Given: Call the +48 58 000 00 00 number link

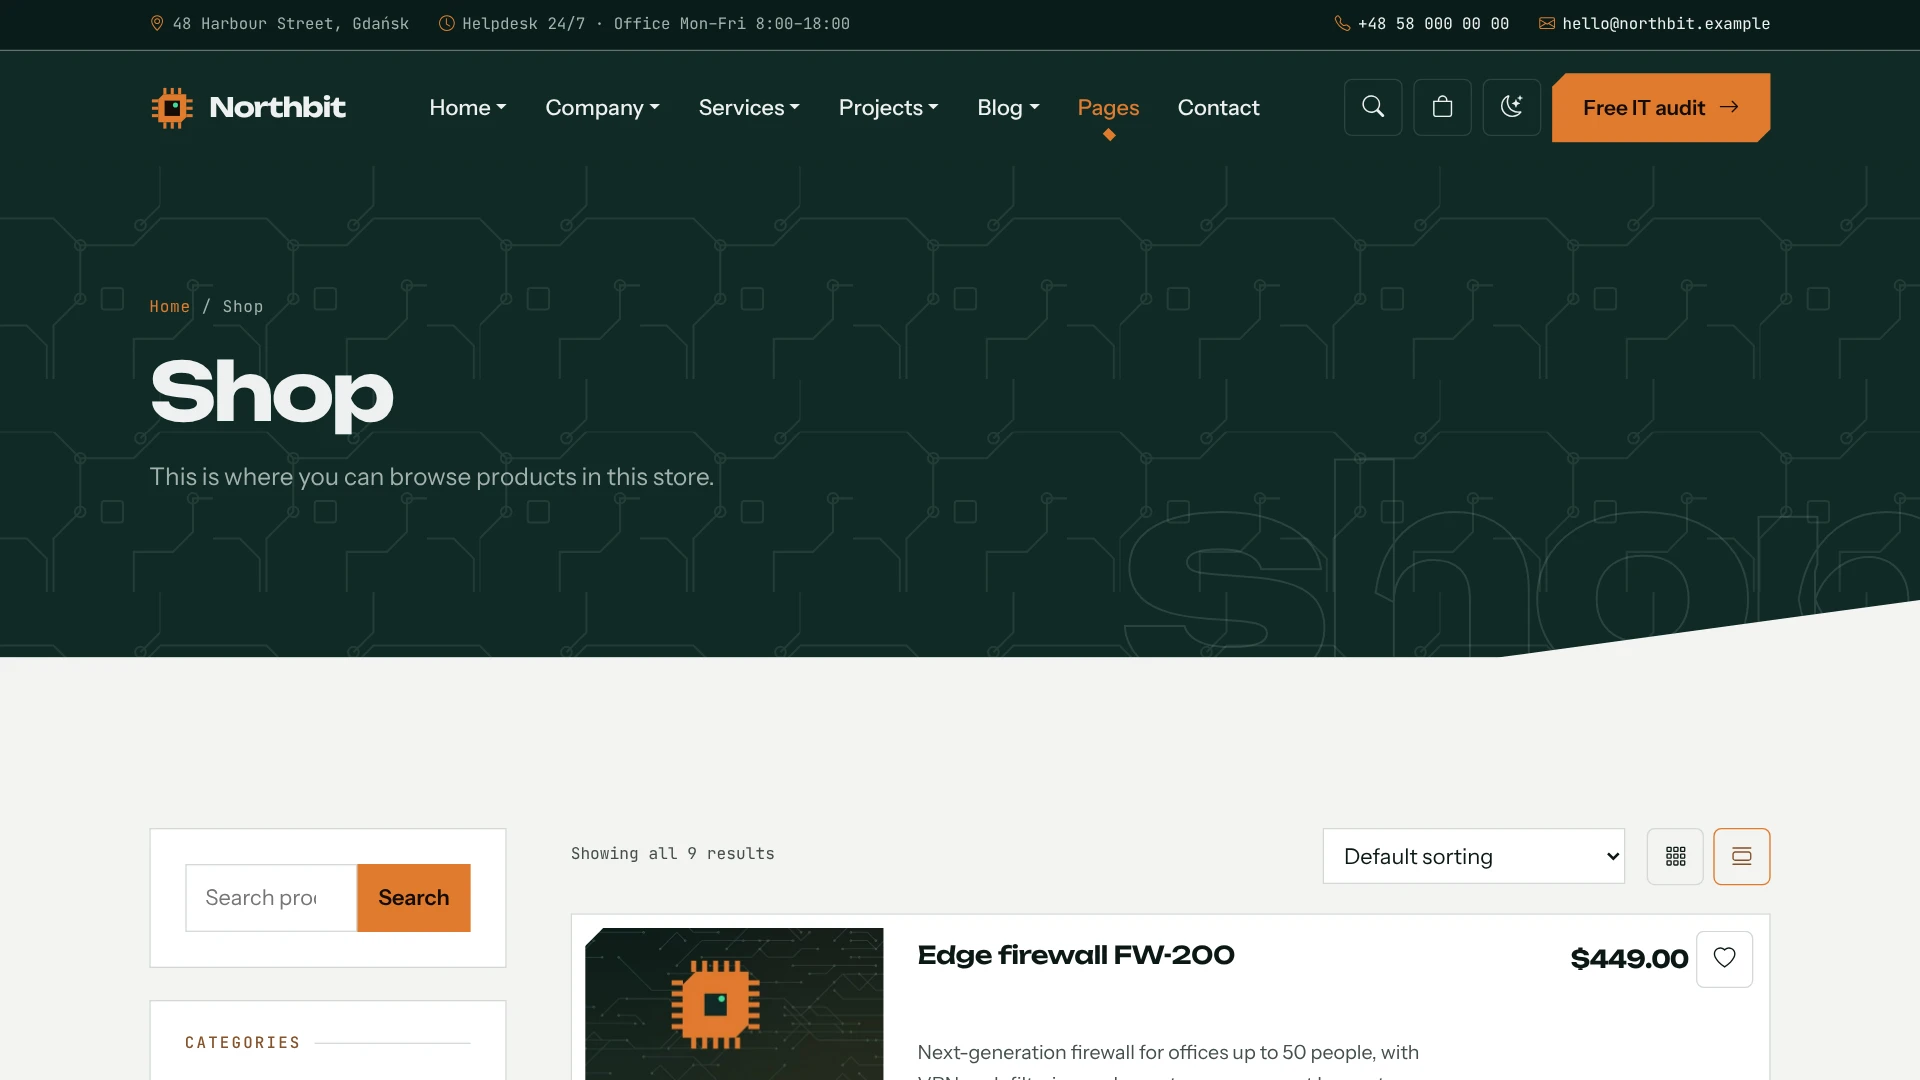Looking at the screenshot, I should click(x=1433, y=23).
